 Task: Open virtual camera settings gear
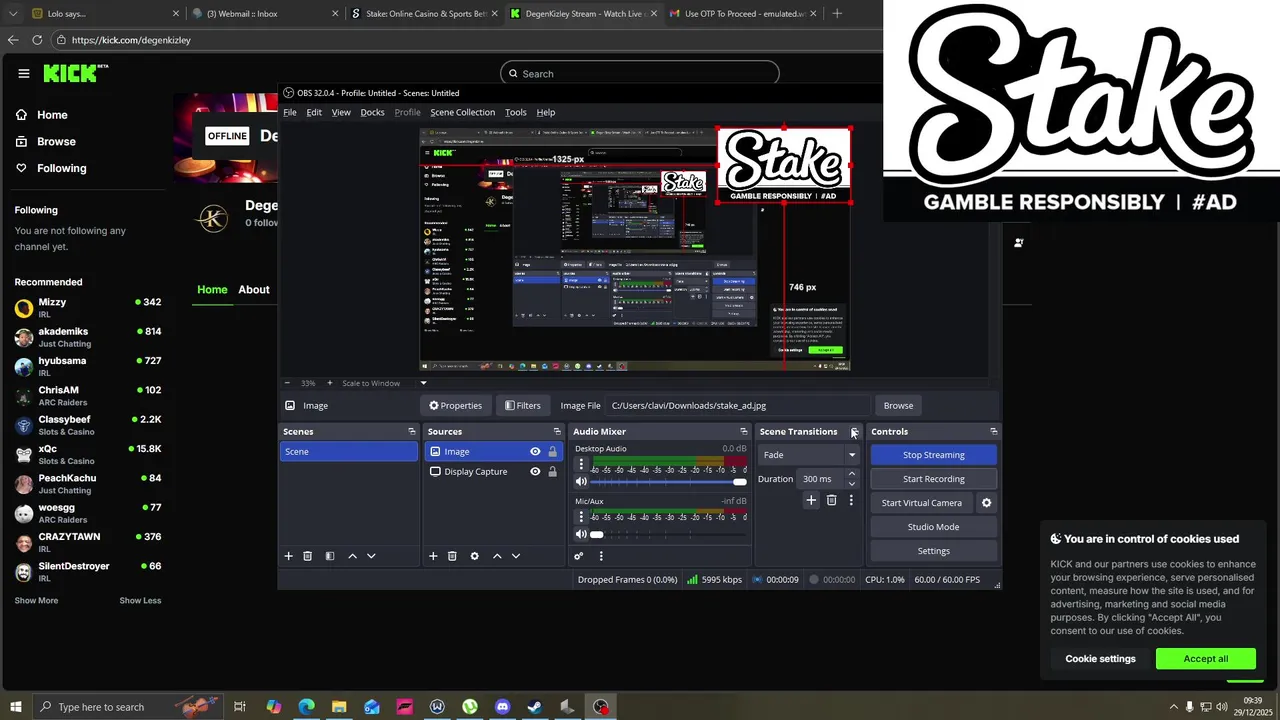(986, 503)
